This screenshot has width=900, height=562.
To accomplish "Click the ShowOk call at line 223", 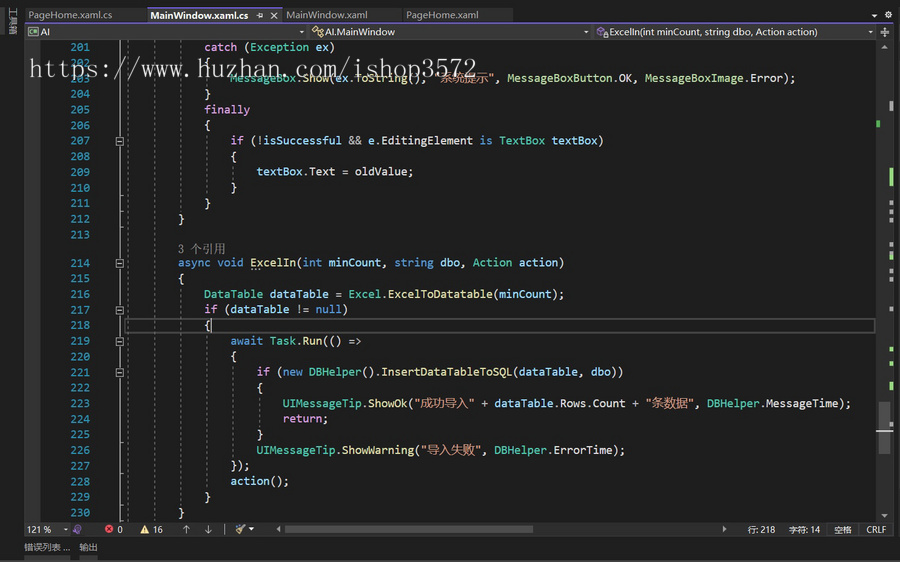I will [x=387, y=404].
